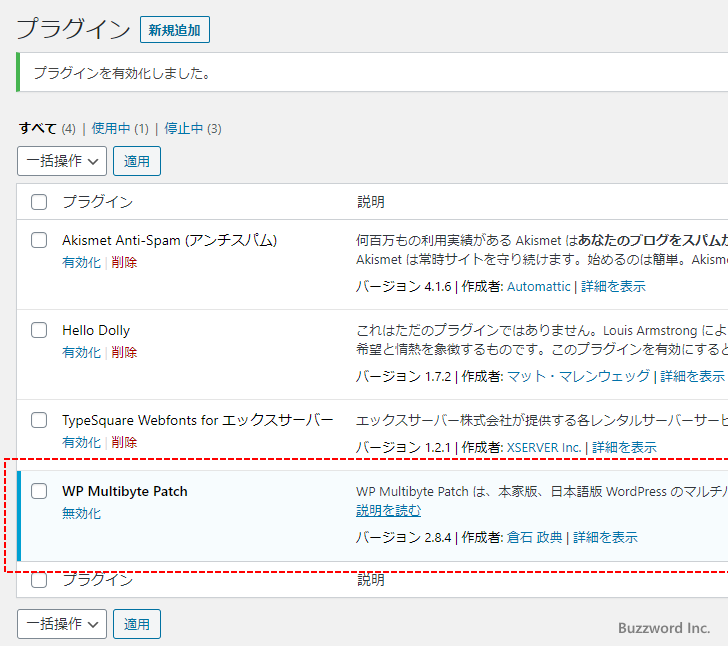Open the top 一括操作 dropdown
728x646 pixels.
62,161
